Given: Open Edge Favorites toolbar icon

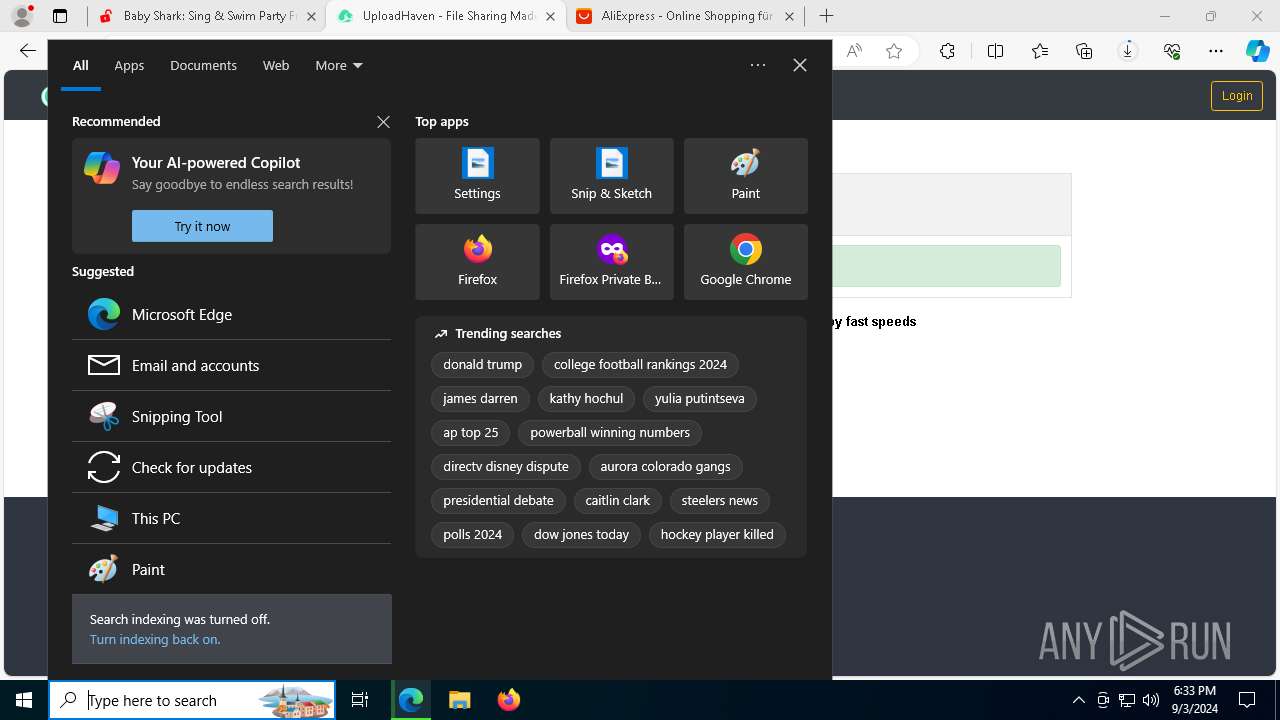Looking at the screenshot, I should (x=1040, y=51).
